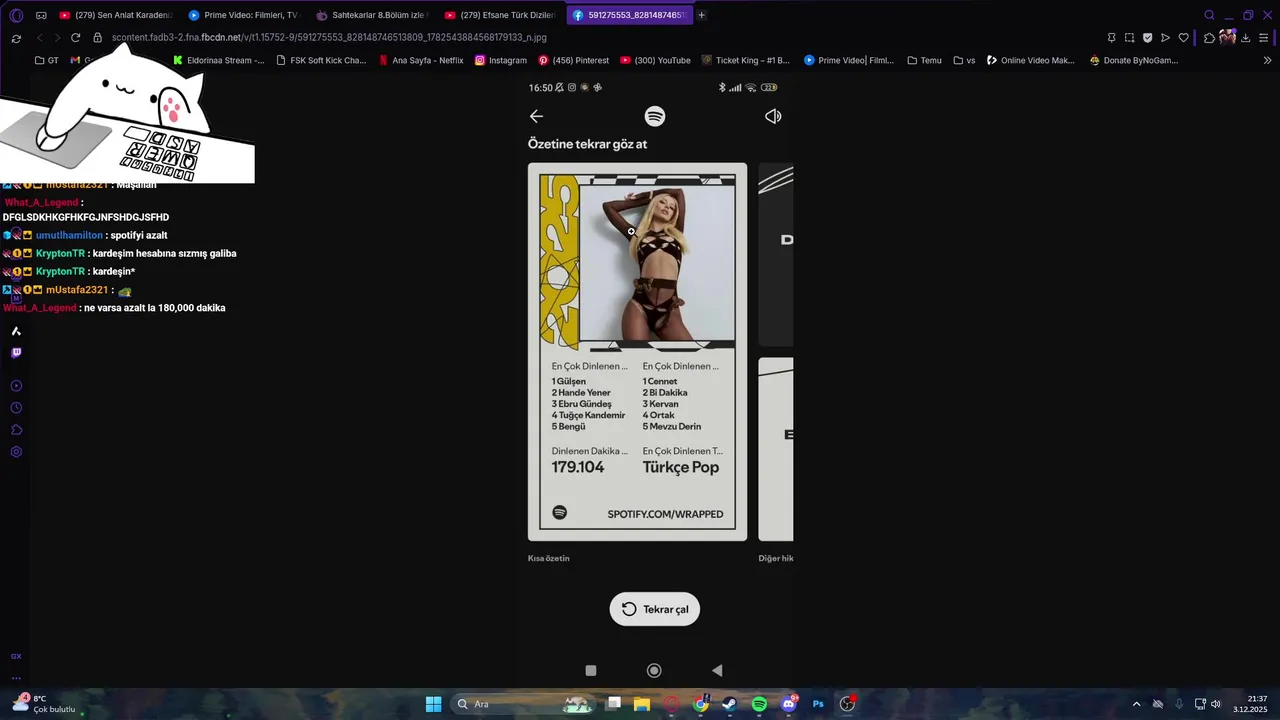
Task: Click the 'Kısa özetin' label below the card
Action: tap(548, 558)
